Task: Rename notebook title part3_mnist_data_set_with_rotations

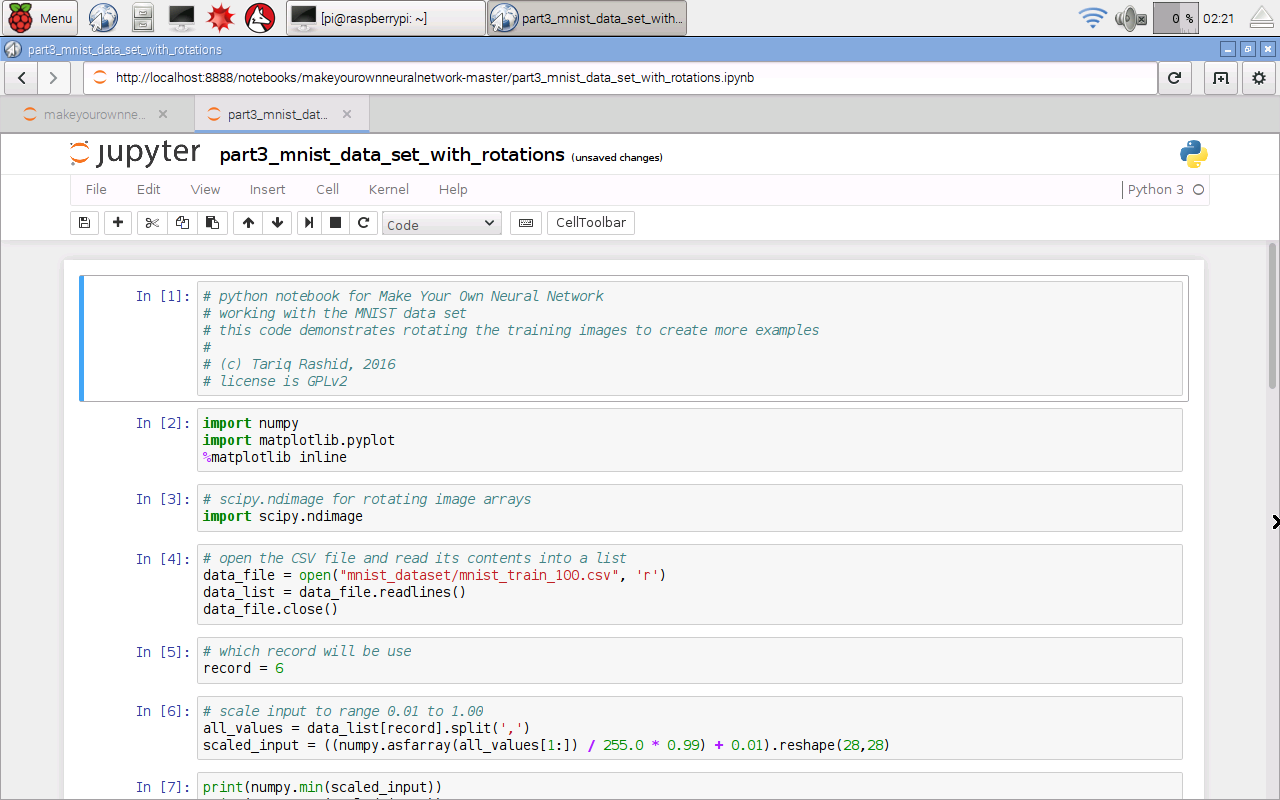Action: (392, 155)
